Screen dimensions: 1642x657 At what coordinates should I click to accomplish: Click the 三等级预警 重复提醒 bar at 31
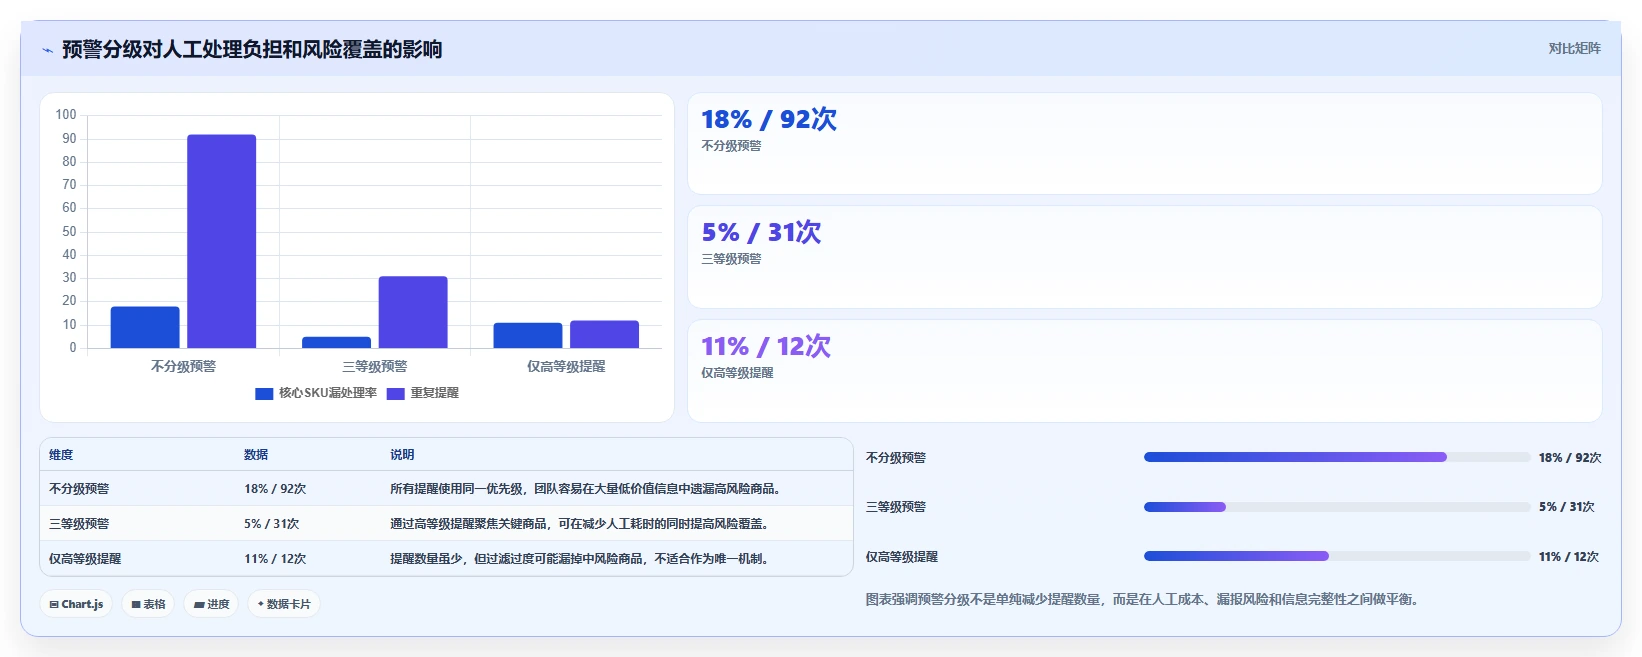(413, 312)
